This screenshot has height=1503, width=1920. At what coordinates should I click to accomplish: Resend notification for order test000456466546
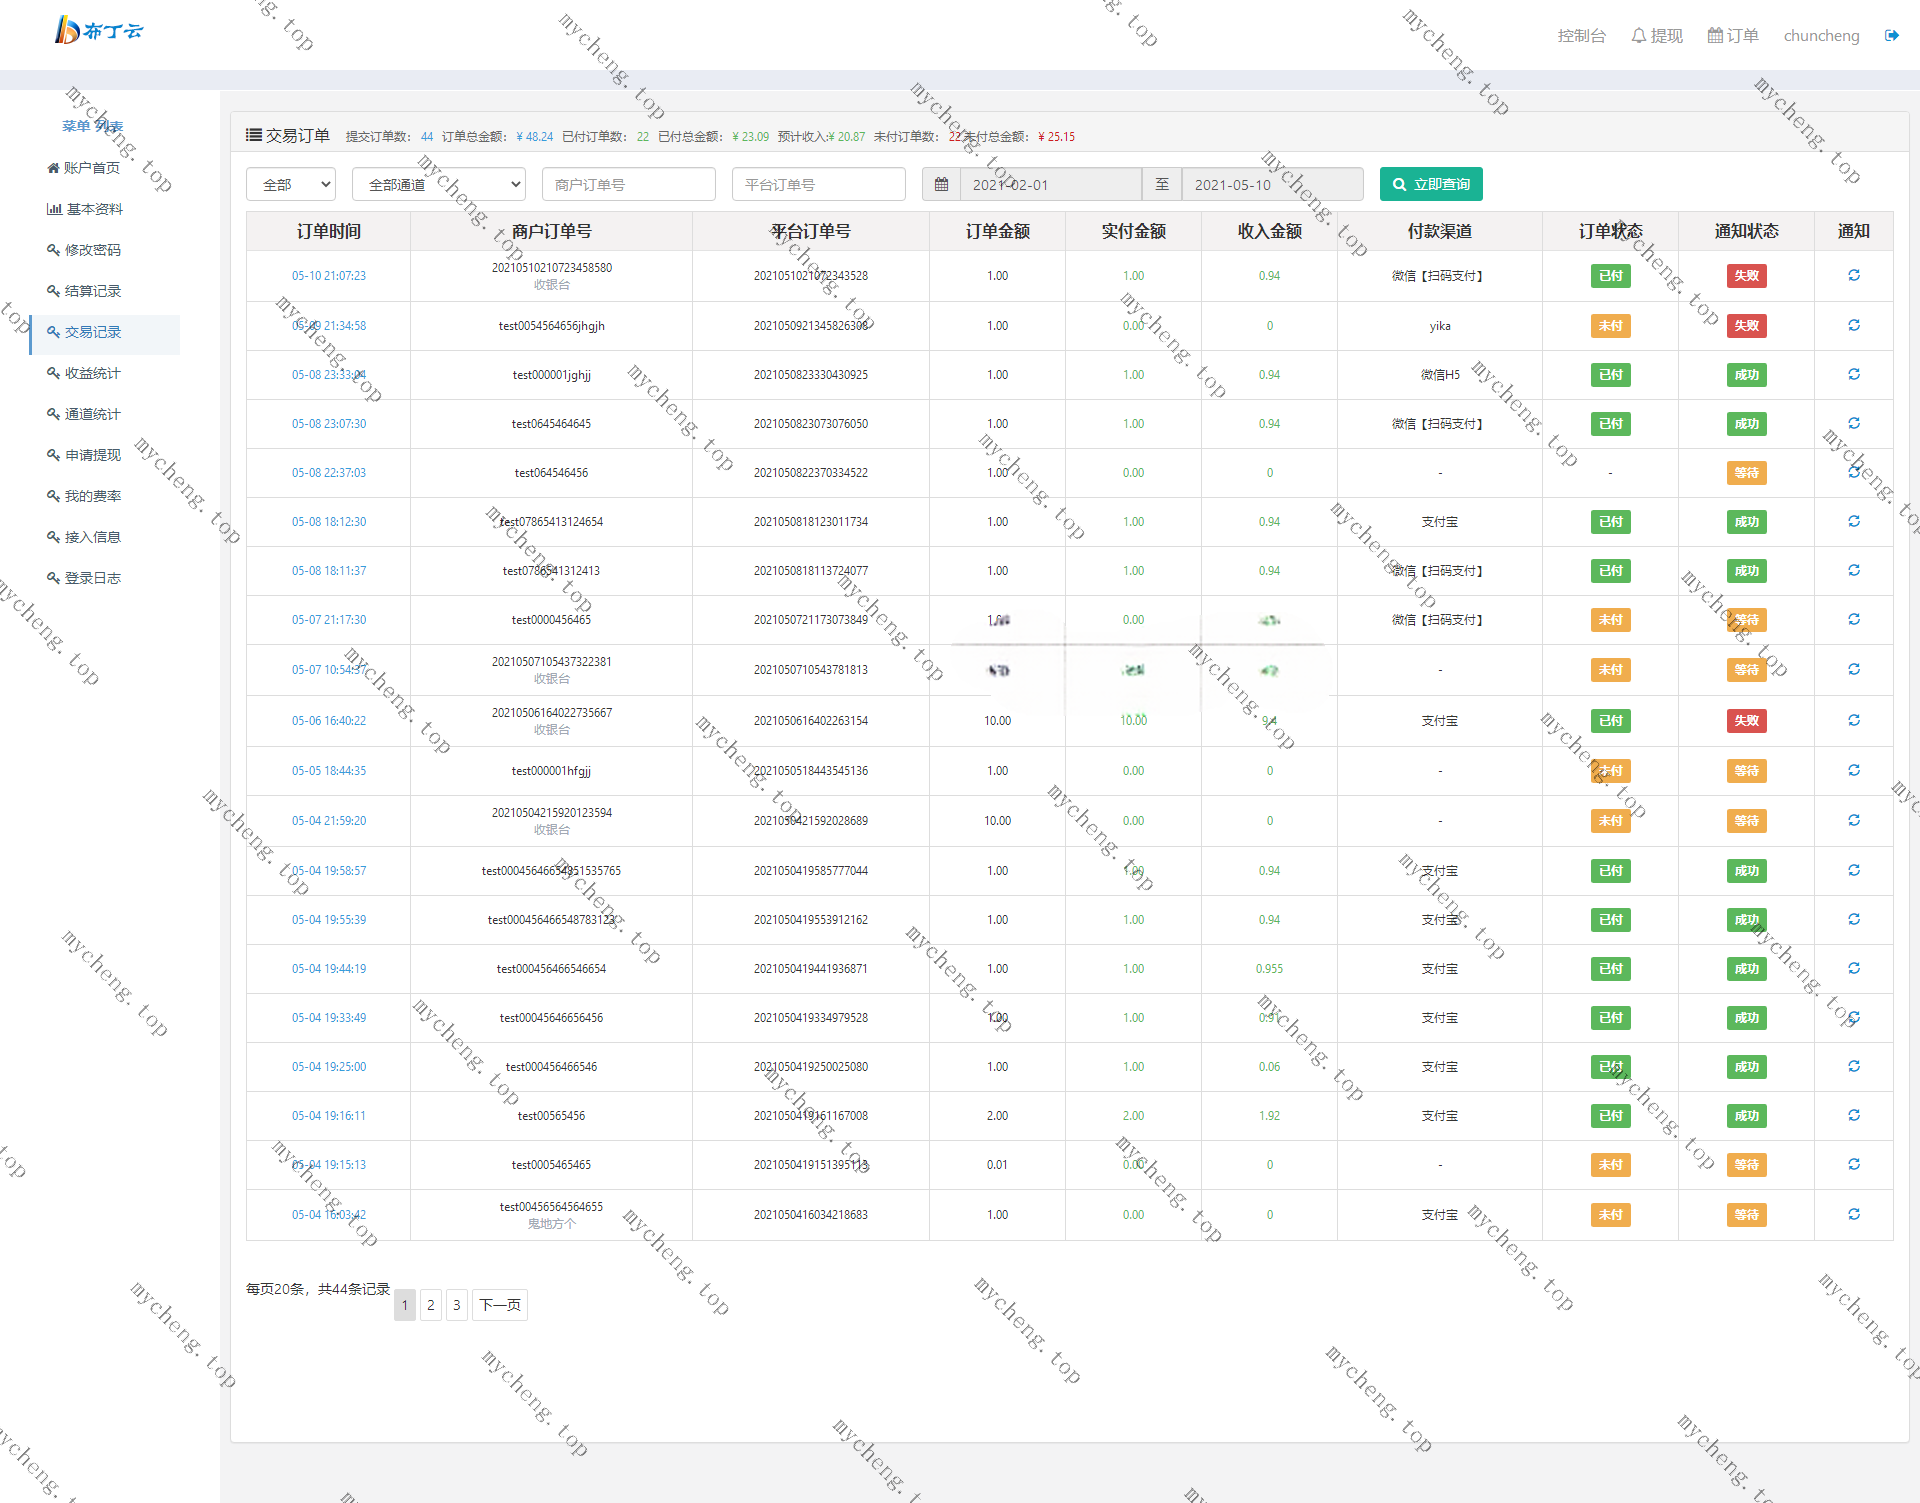(1853, 1066)
